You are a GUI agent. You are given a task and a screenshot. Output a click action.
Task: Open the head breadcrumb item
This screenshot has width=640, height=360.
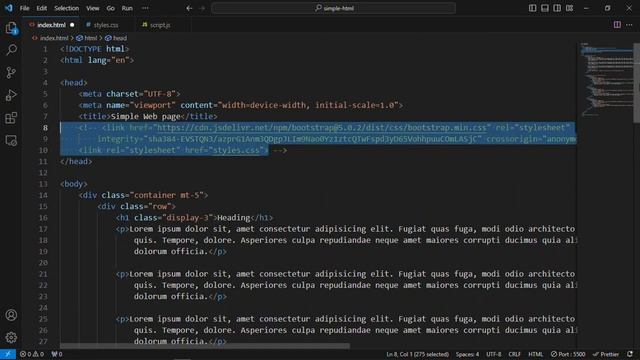tap(116, 38)
